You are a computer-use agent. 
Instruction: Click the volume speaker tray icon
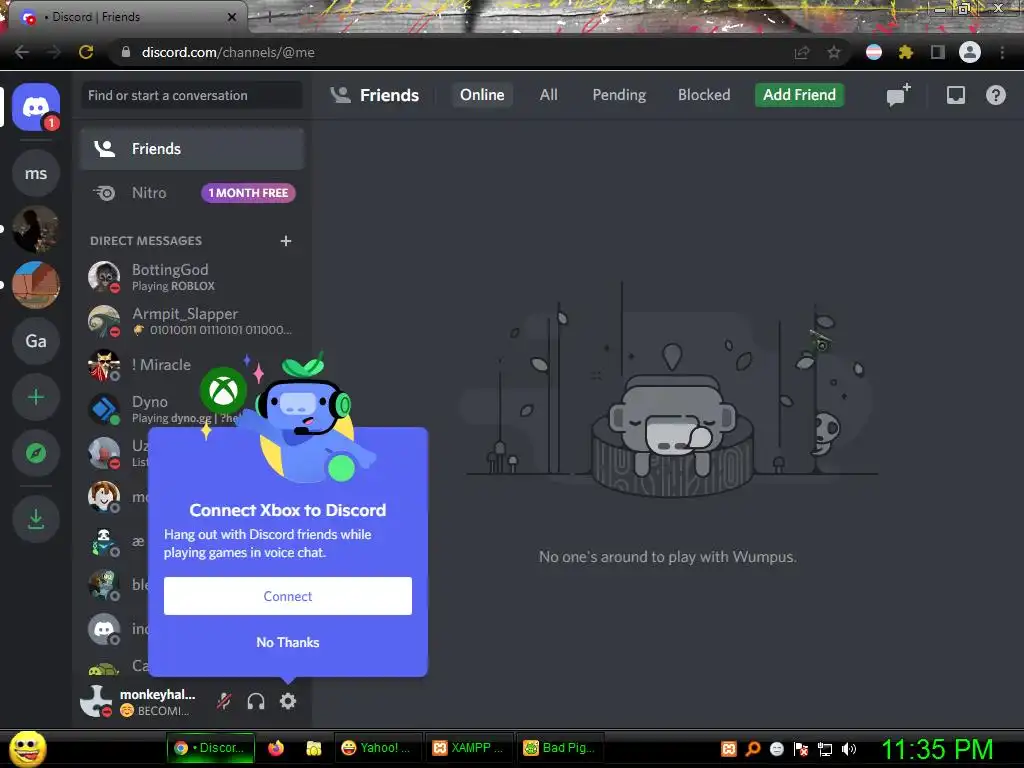(x=848, y=749)
